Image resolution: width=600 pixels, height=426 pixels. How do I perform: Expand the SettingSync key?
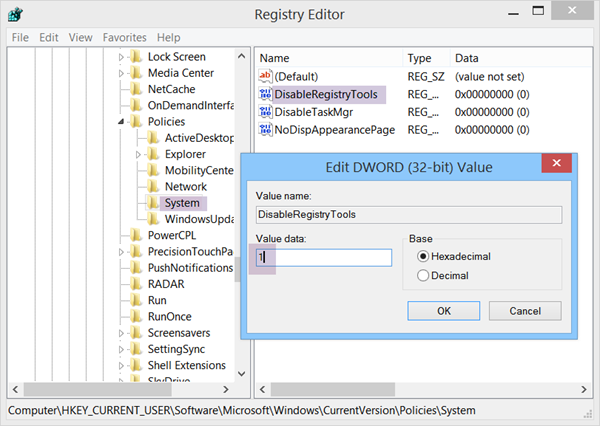tap(121, 349)
